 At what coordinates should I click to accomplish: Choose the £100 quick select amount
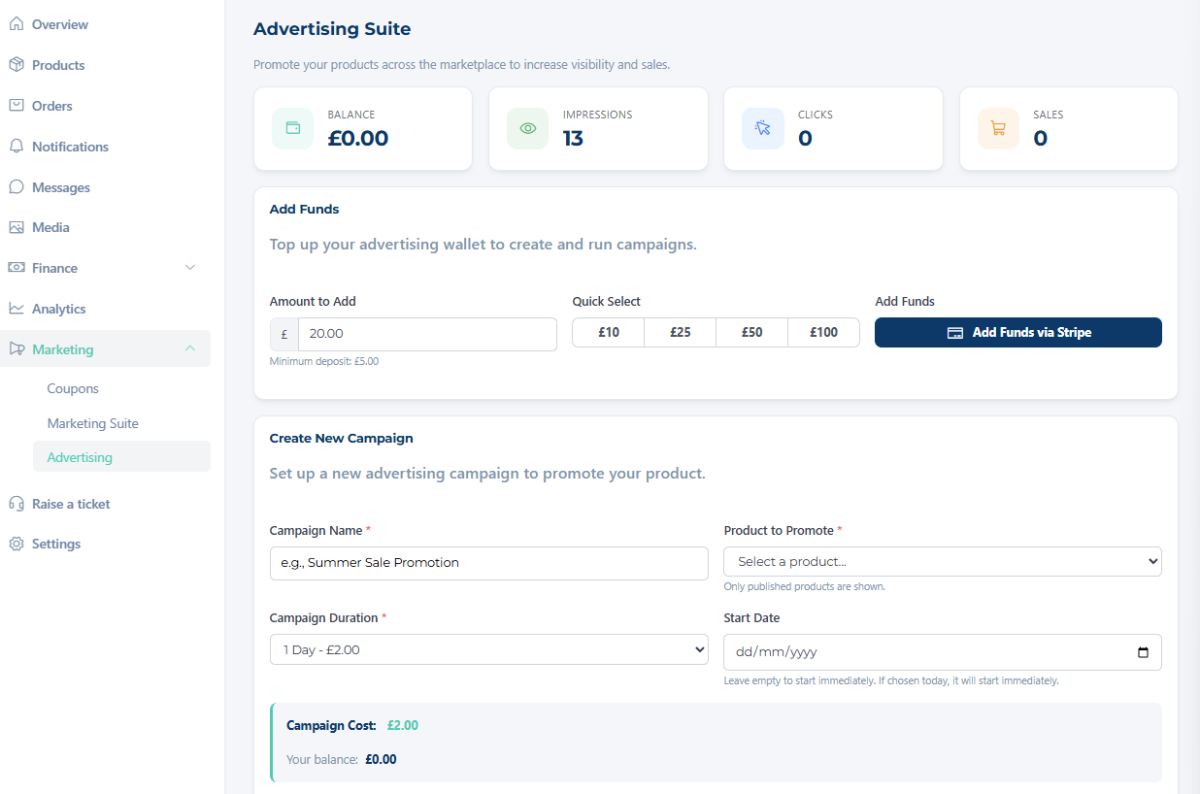point(823,333)
